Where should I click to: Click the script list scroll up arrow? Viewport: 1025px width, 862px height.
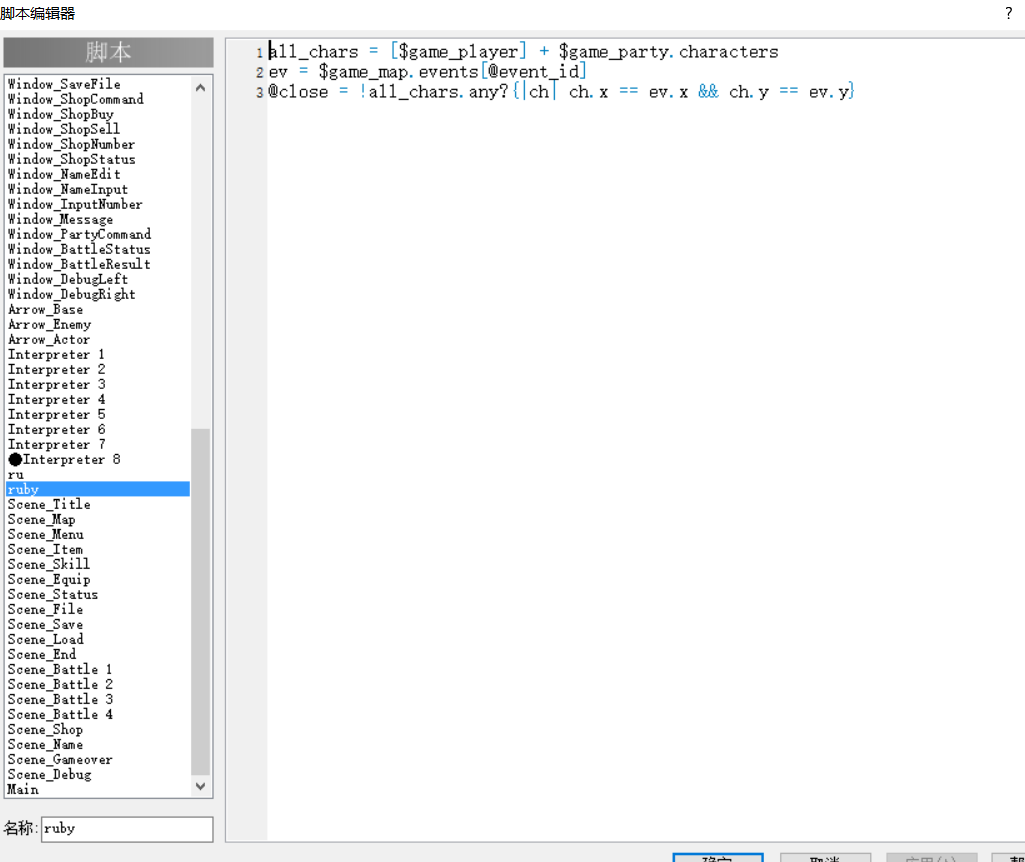201,88
